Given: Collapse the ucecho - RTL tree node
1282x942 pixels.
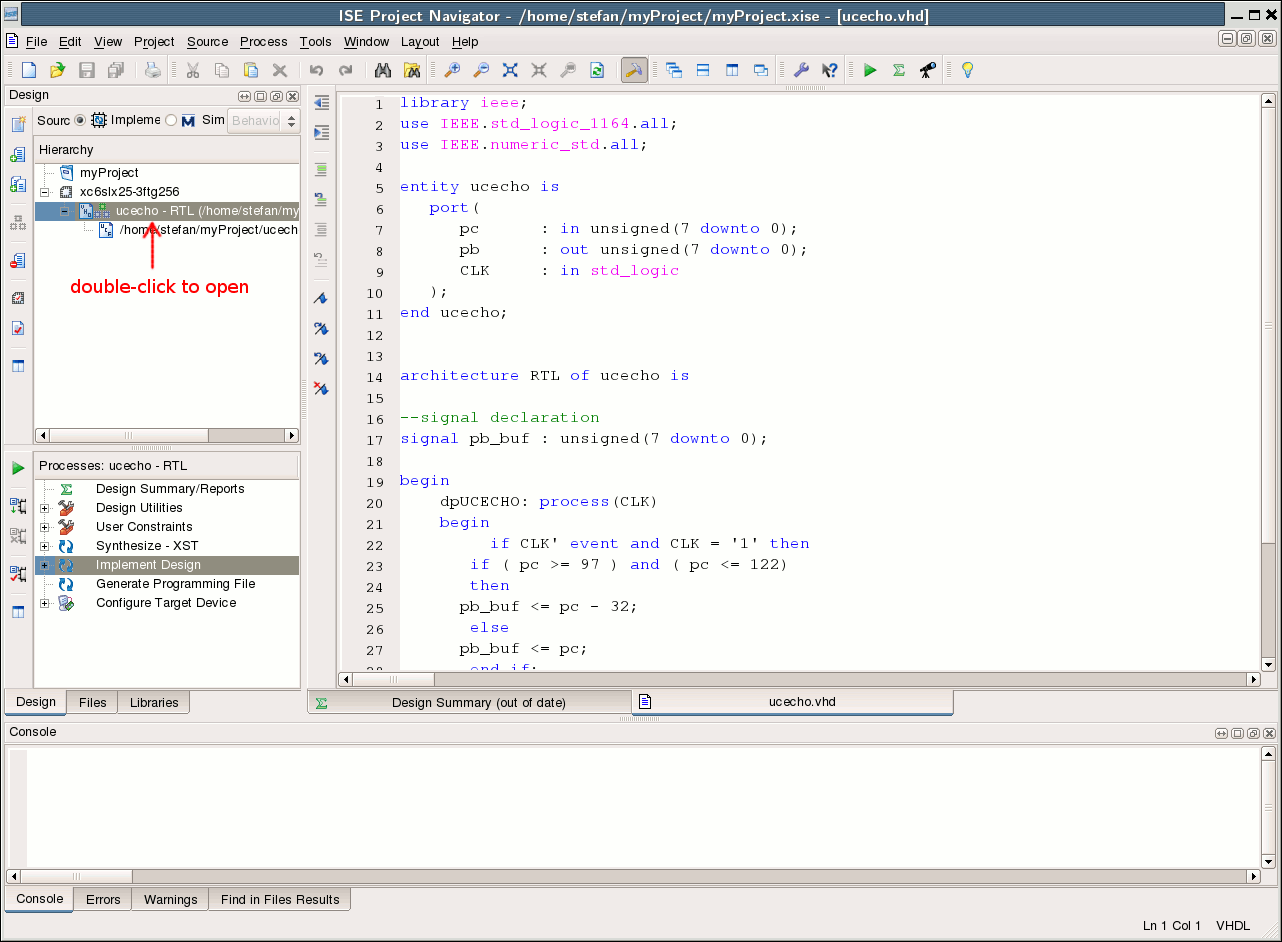Looking at the screenshot, I should [x=64, y=211].
